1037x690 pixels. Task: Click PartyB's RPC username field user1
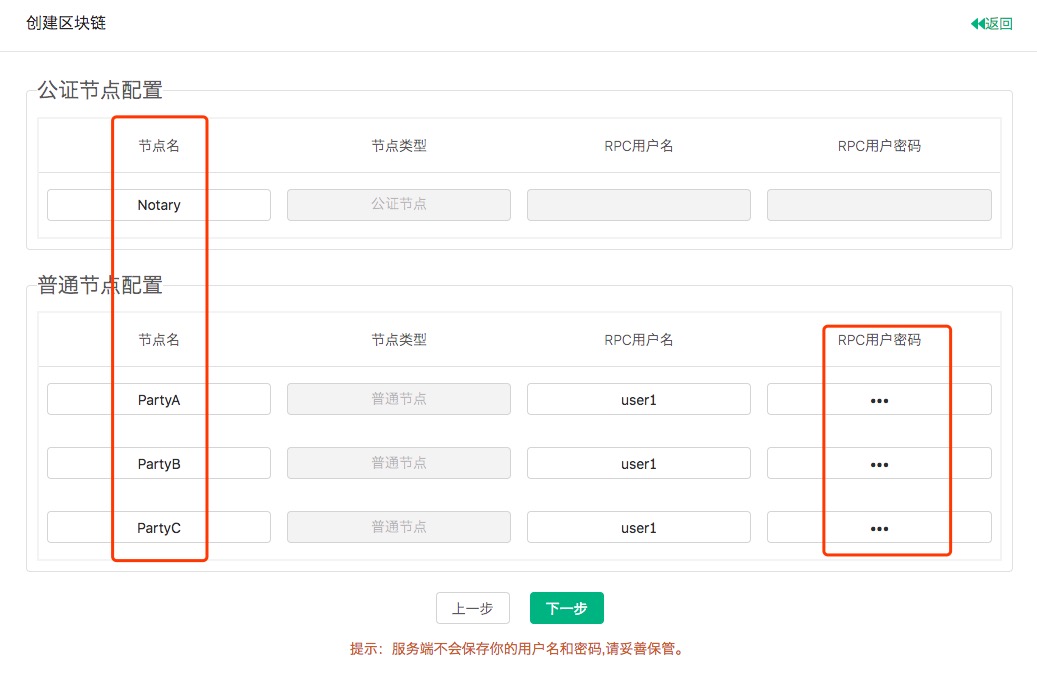pyautogui.click(x=639, y=464)
